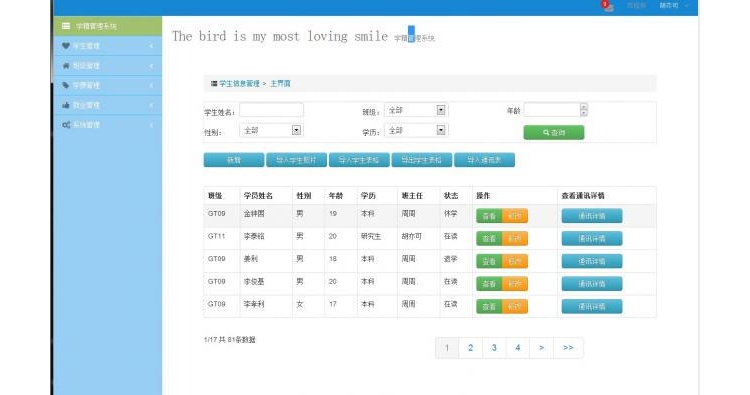
Task: Click 'The bird is my most loving smile' heading
Action: 280,36
